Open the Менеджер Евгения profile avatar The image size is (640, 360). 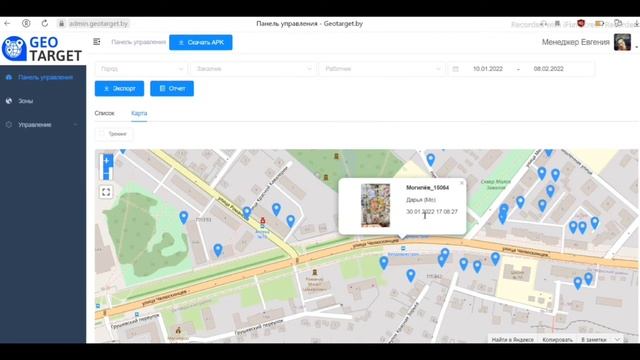point(622,42)
